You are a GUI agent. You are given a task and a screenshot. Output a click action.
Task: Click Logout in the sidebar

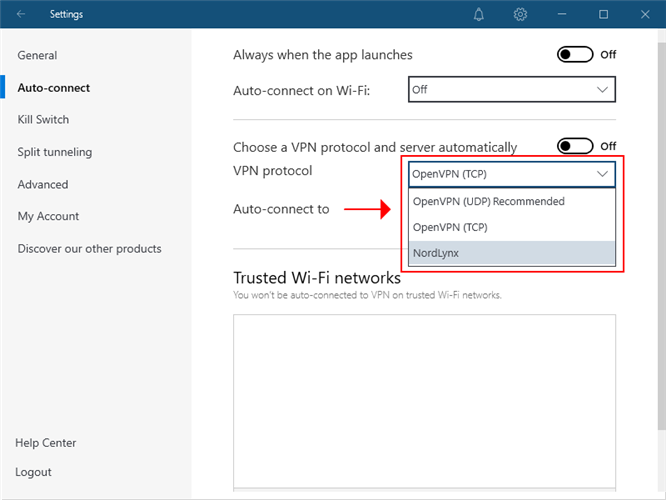click(x=34, y=472)
